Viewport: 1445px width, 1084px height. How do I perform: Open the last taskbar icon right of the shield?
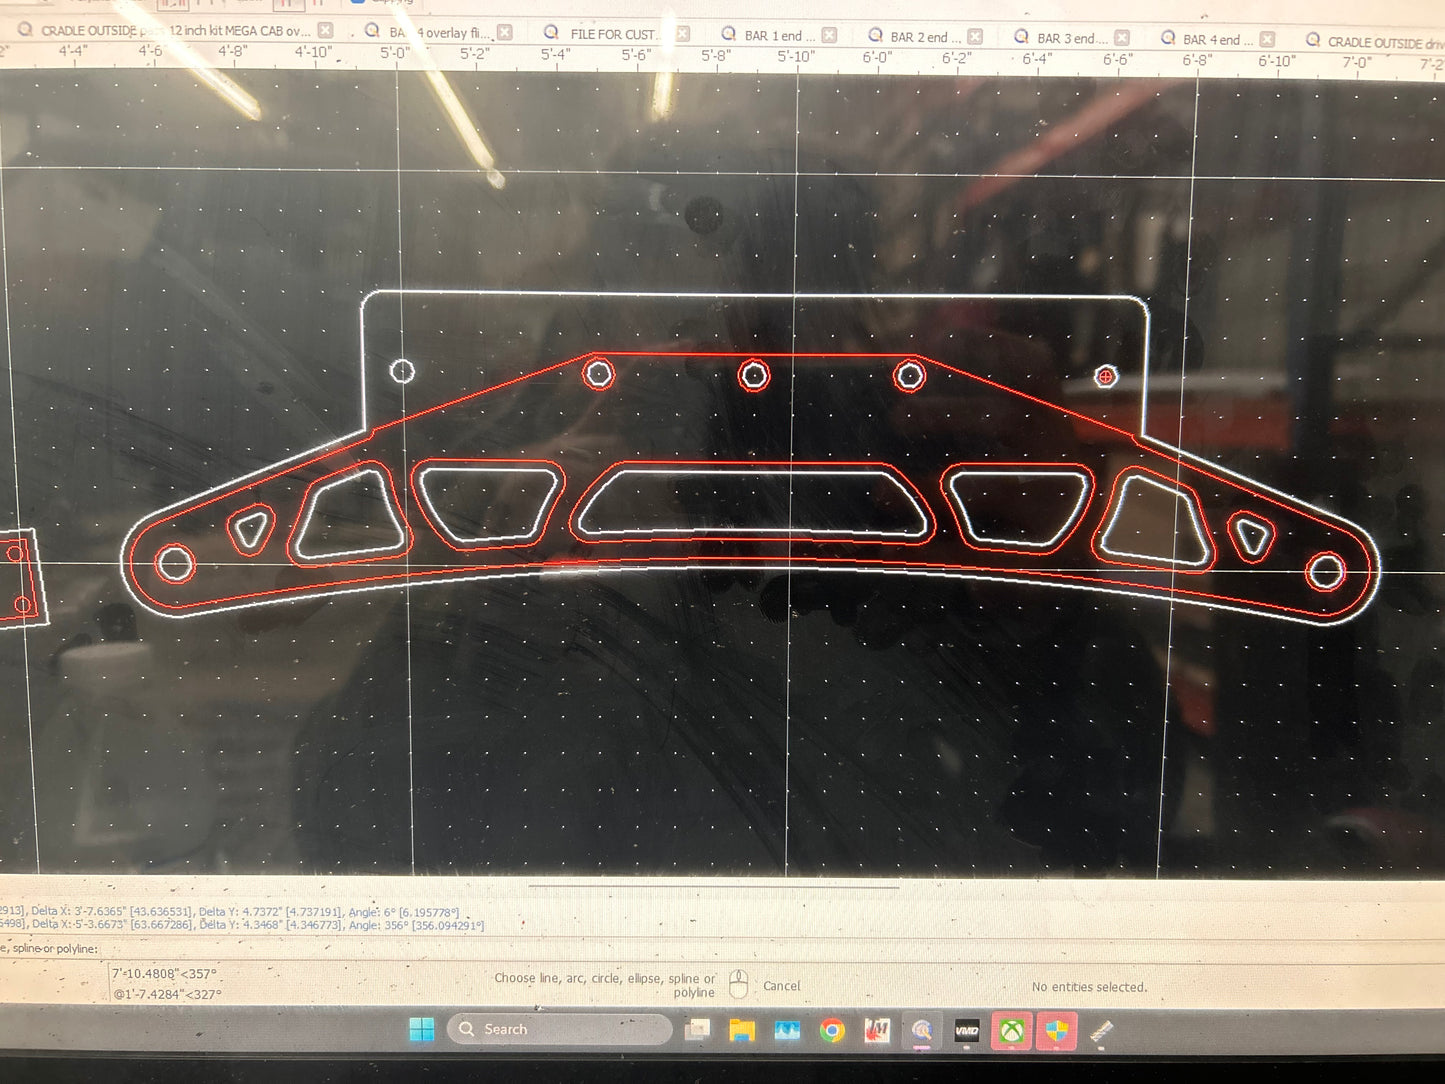point(1102,1031)
